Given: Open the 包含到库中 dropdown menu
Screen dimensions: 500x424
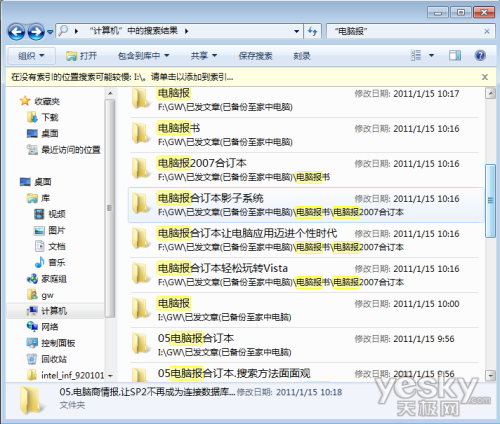Looking at the screenshot, I should (144, 56).
